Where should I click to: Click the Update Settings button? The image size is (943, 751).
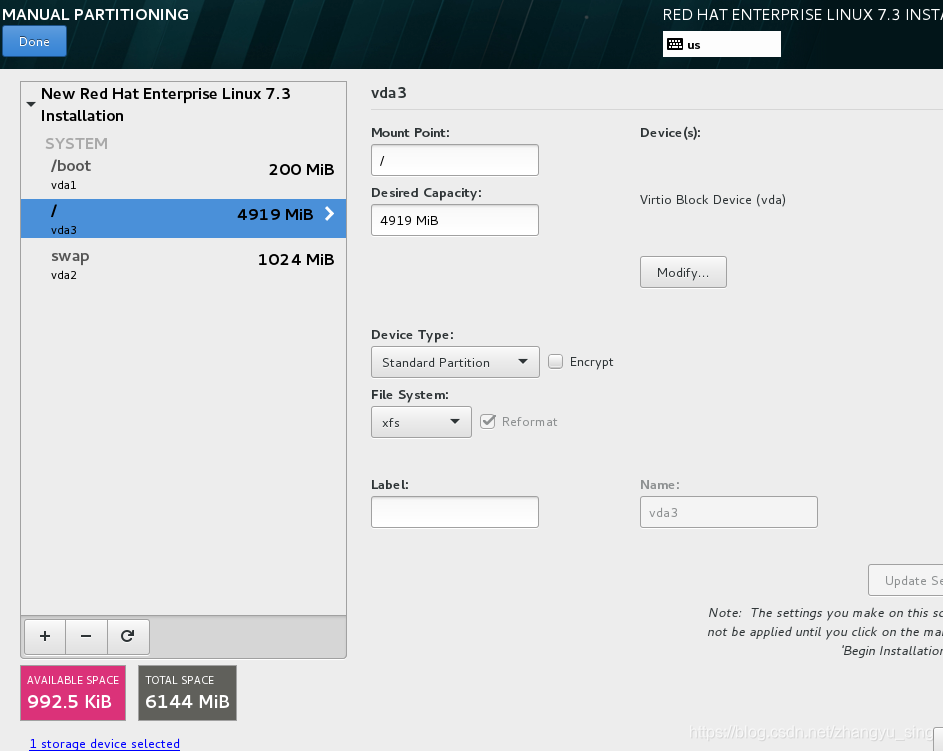906,580
